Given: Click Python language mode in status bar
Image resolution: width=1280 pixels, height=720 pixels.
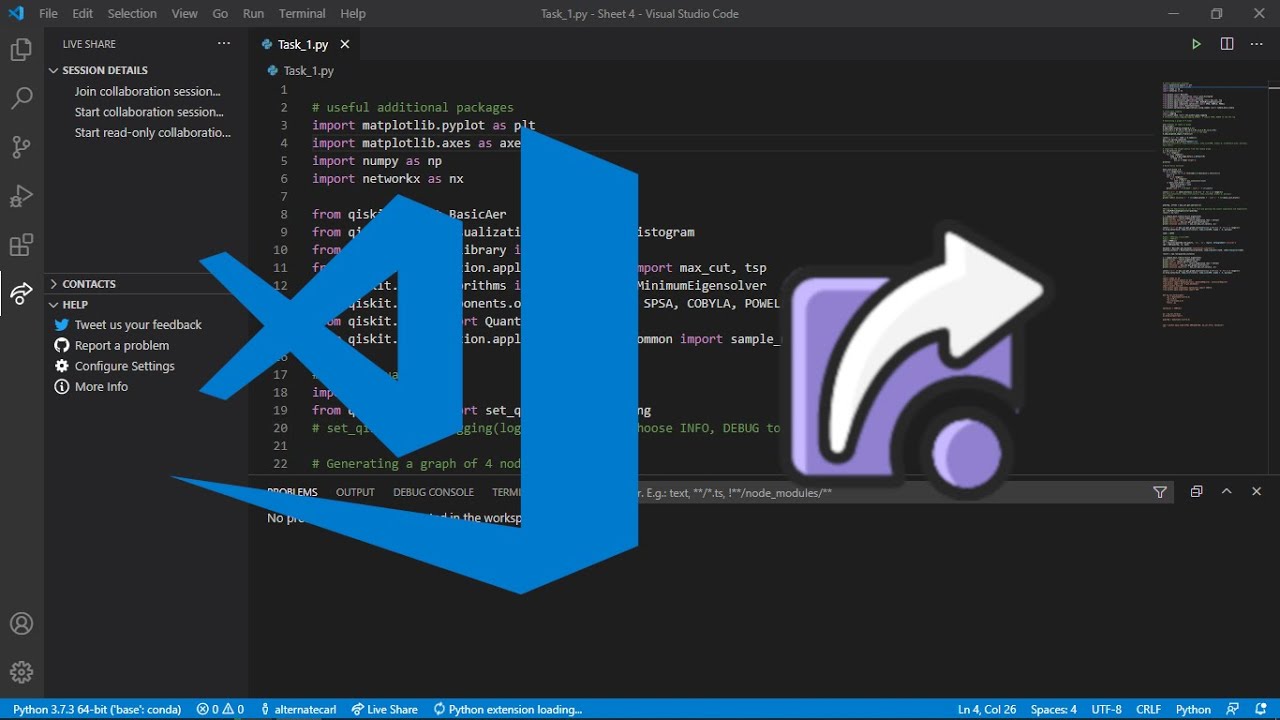Looking at the screenshot, I should tap(1193, 709).
